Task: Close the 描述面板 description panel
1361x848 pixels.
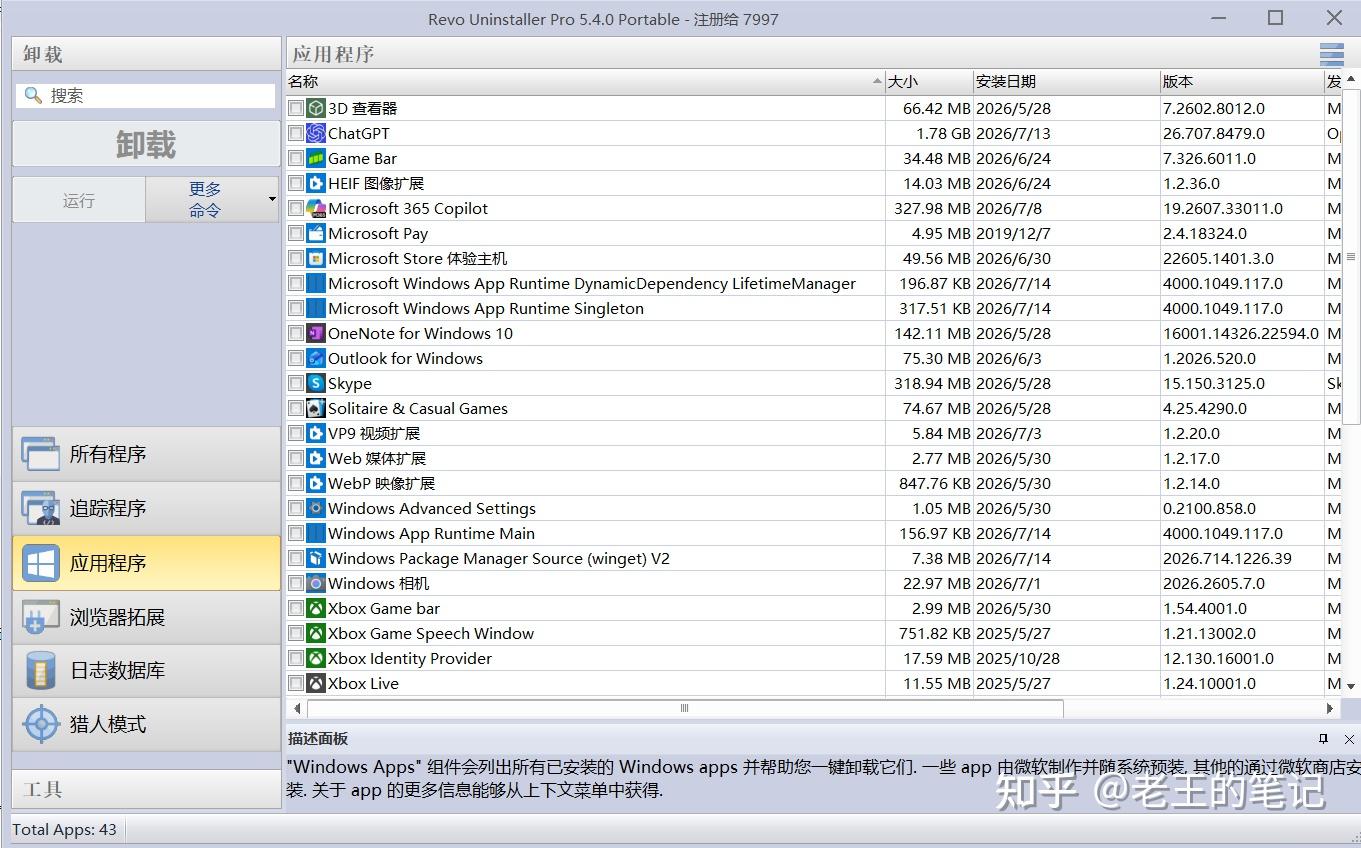Action: [x=1349, y=739]
